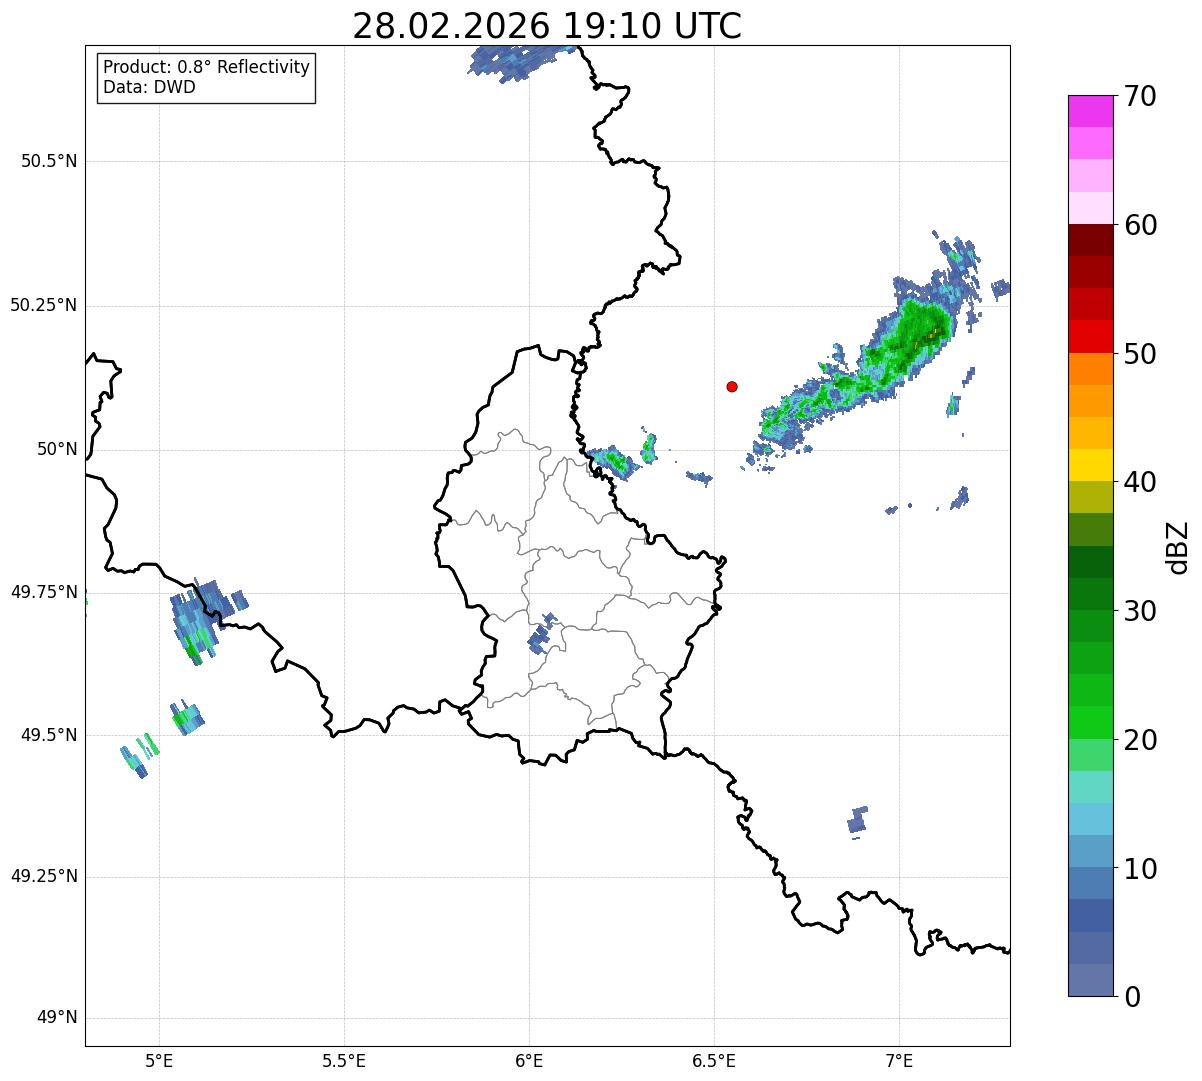The image size is (1202, 1081).
Task: Click colorbar tick label '30'
Action: pyautogui.click(x=1140, y=611)
